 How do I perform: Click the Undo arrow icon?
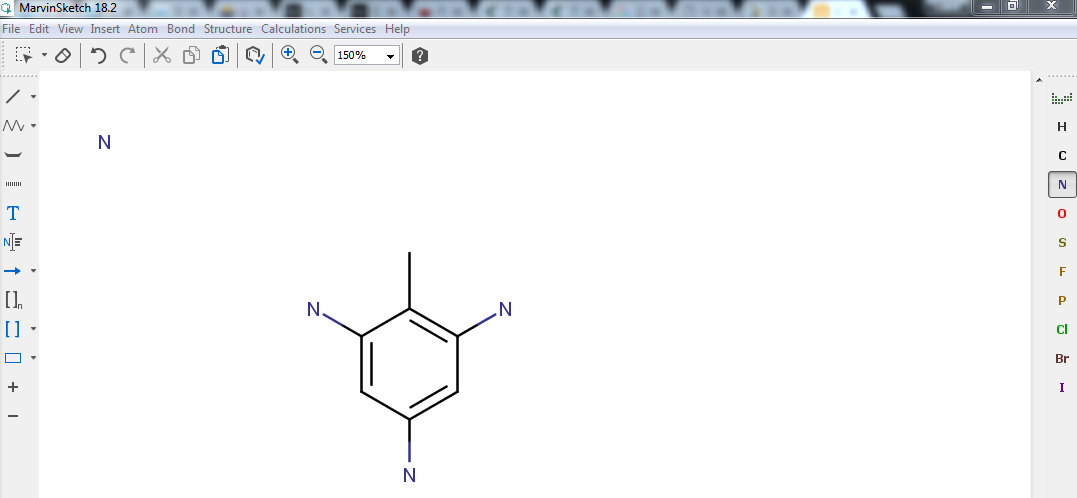(x=98, y=56)
